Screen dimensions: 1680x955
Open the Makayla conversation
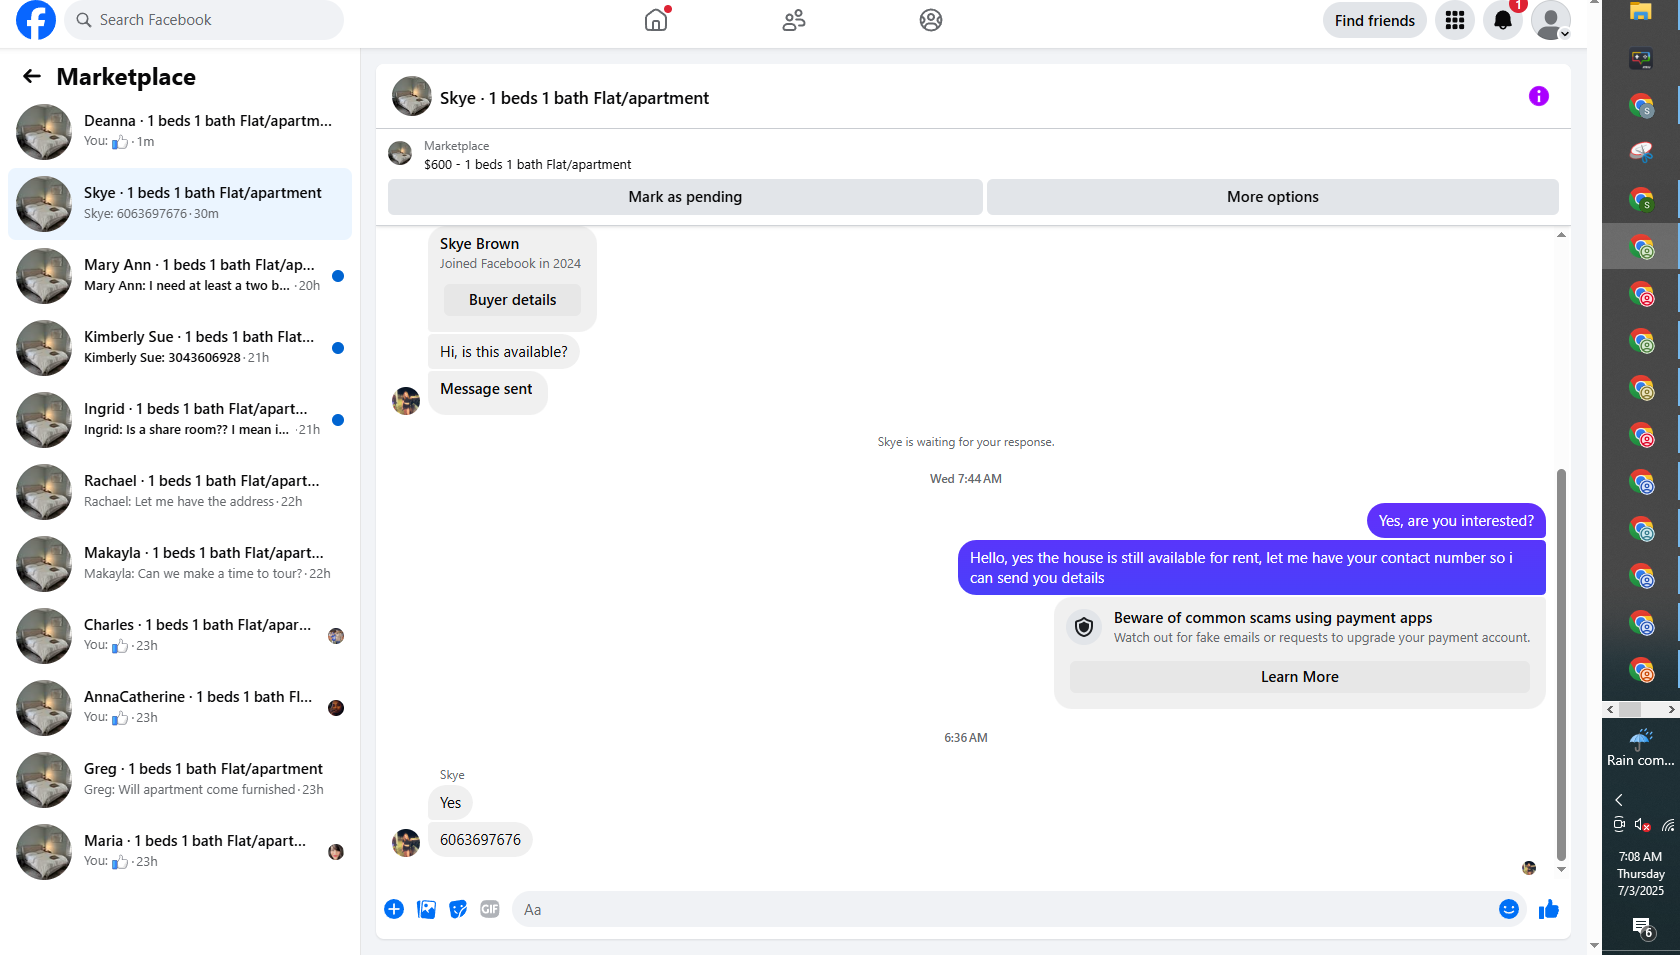coord(180,564)
